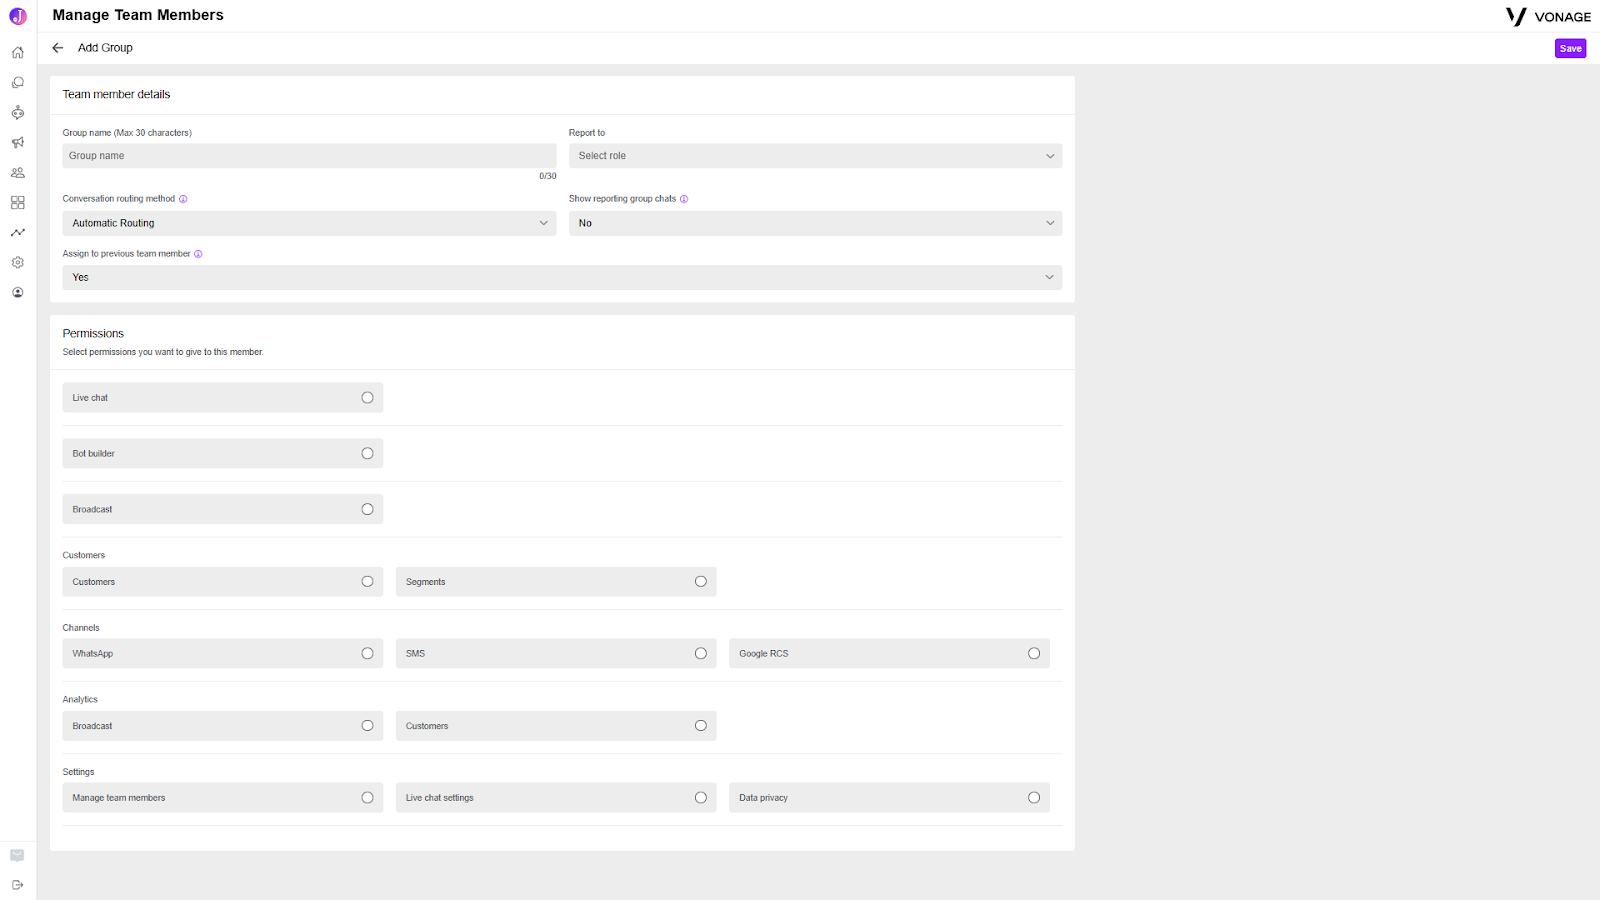Click the message icon near sidebar bottom
The image size is (1600, 900).
coord(17,855)
